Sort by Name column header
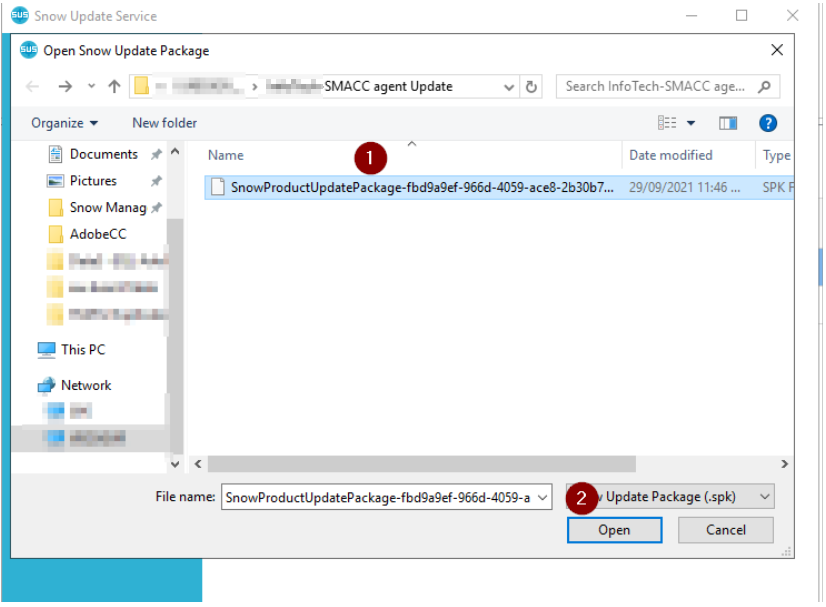Screen dimensions: 826x607 [225, 155]
